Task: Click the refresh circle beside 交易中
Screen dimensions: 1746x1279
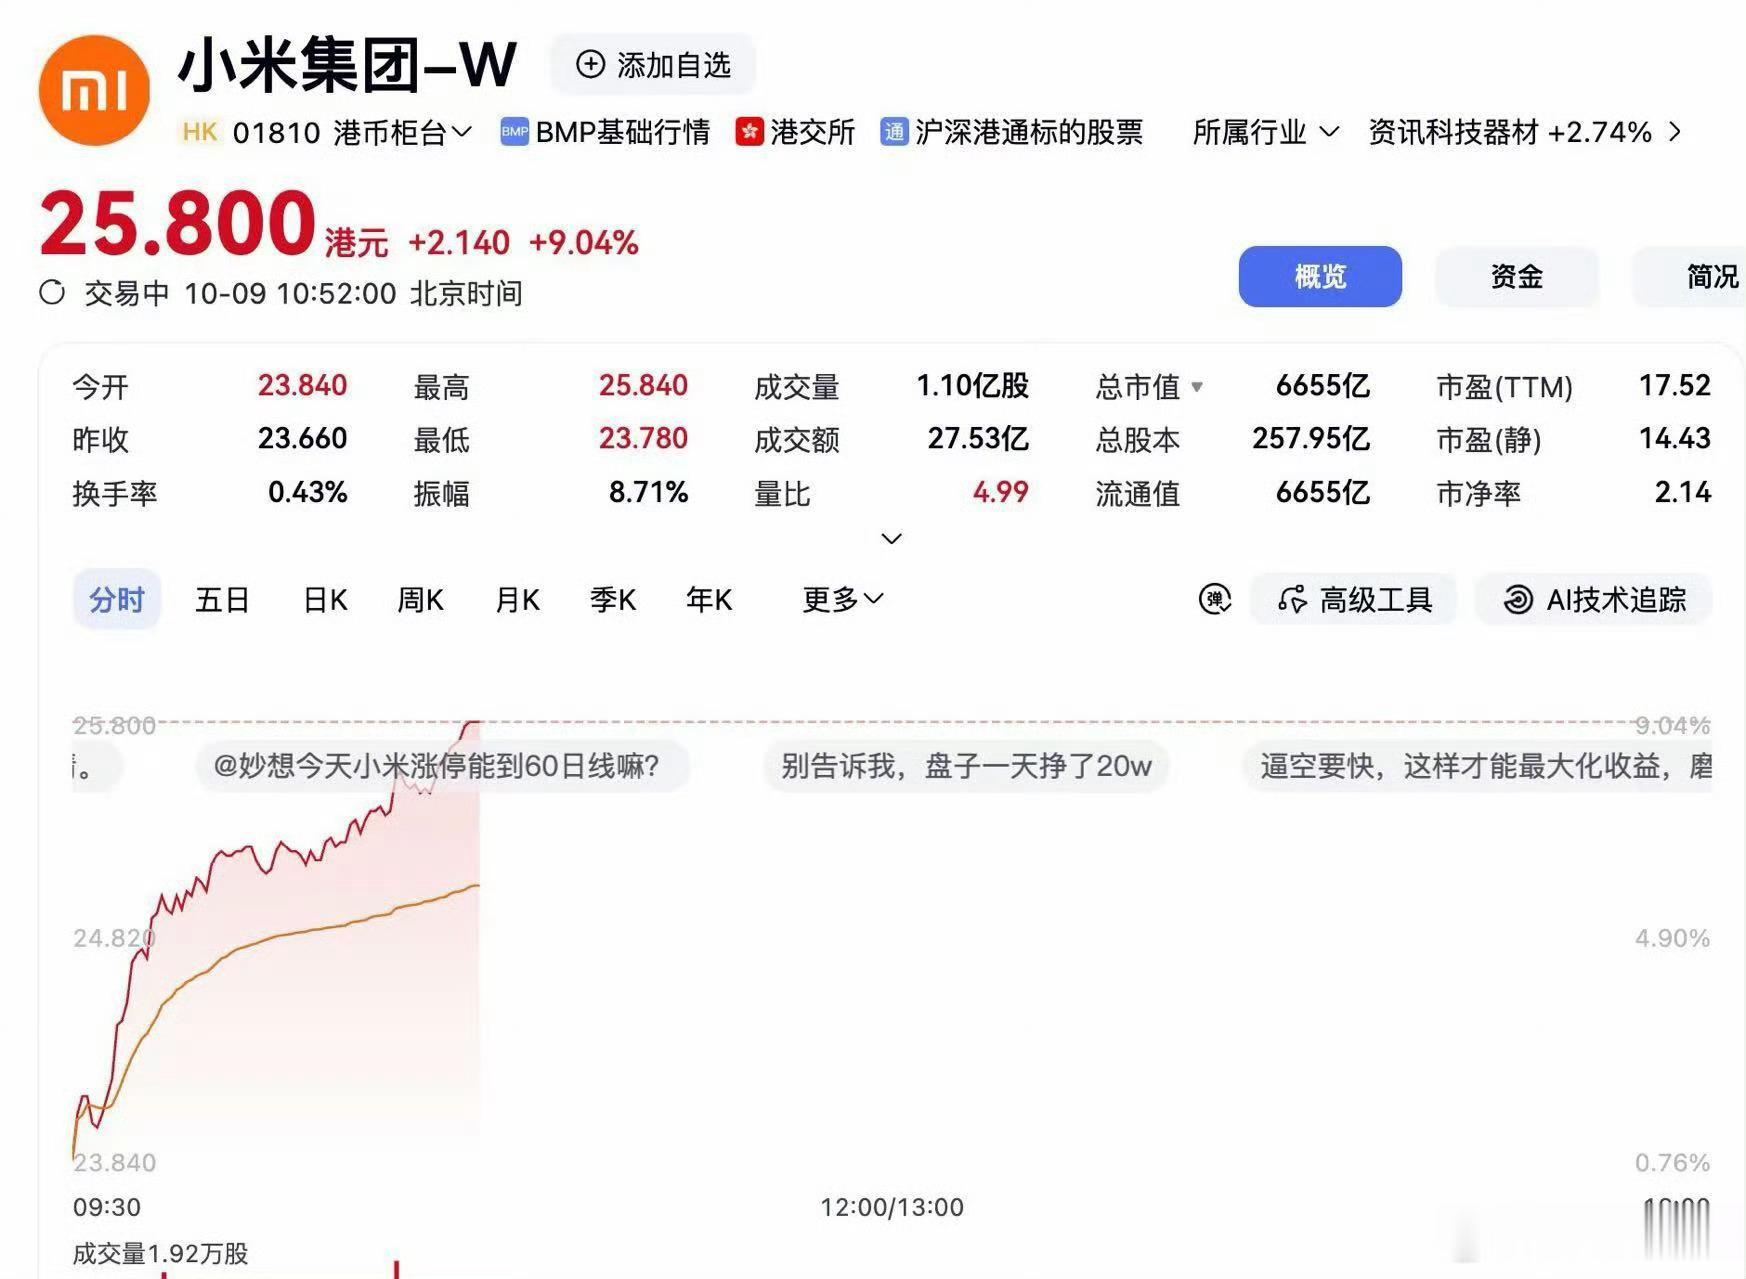Action: pos(52,293)
